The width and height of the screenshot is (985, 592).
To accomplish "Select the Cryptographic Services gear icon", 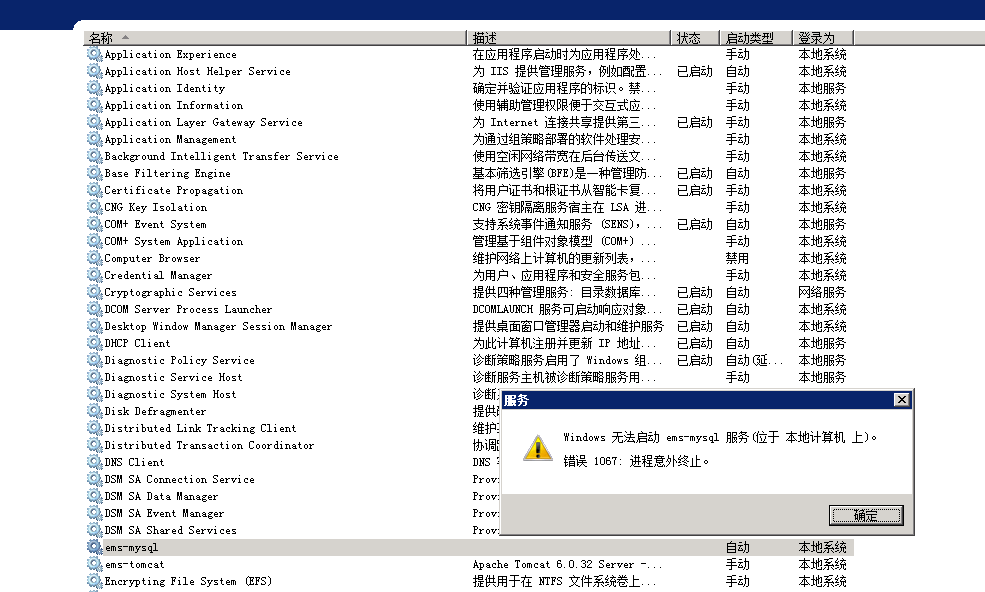I will point(94,292).
